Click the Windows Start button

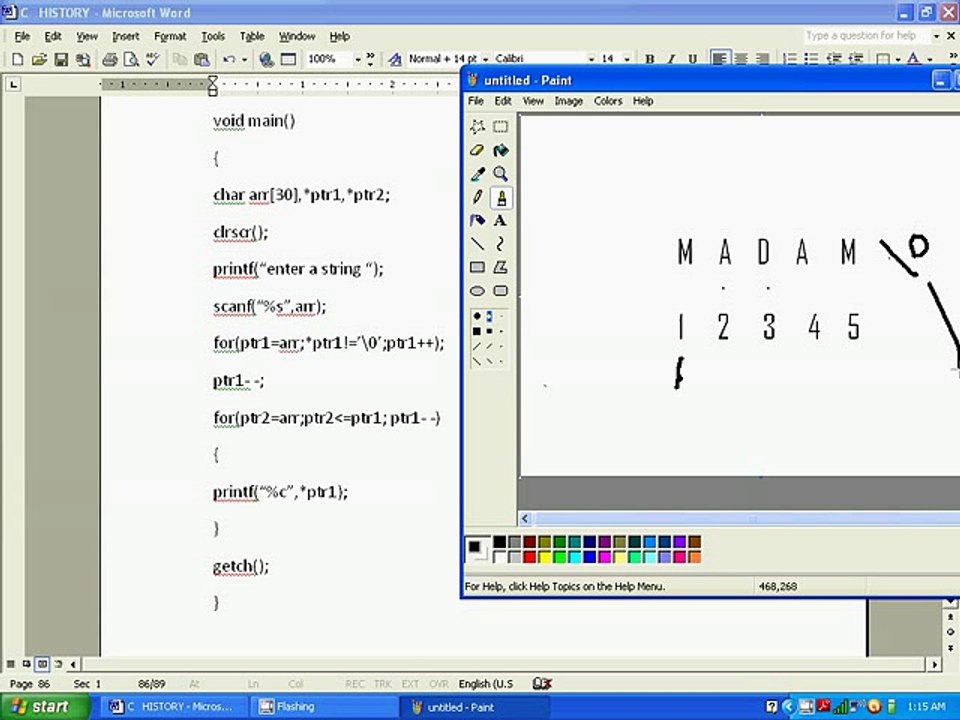(45, 707)
